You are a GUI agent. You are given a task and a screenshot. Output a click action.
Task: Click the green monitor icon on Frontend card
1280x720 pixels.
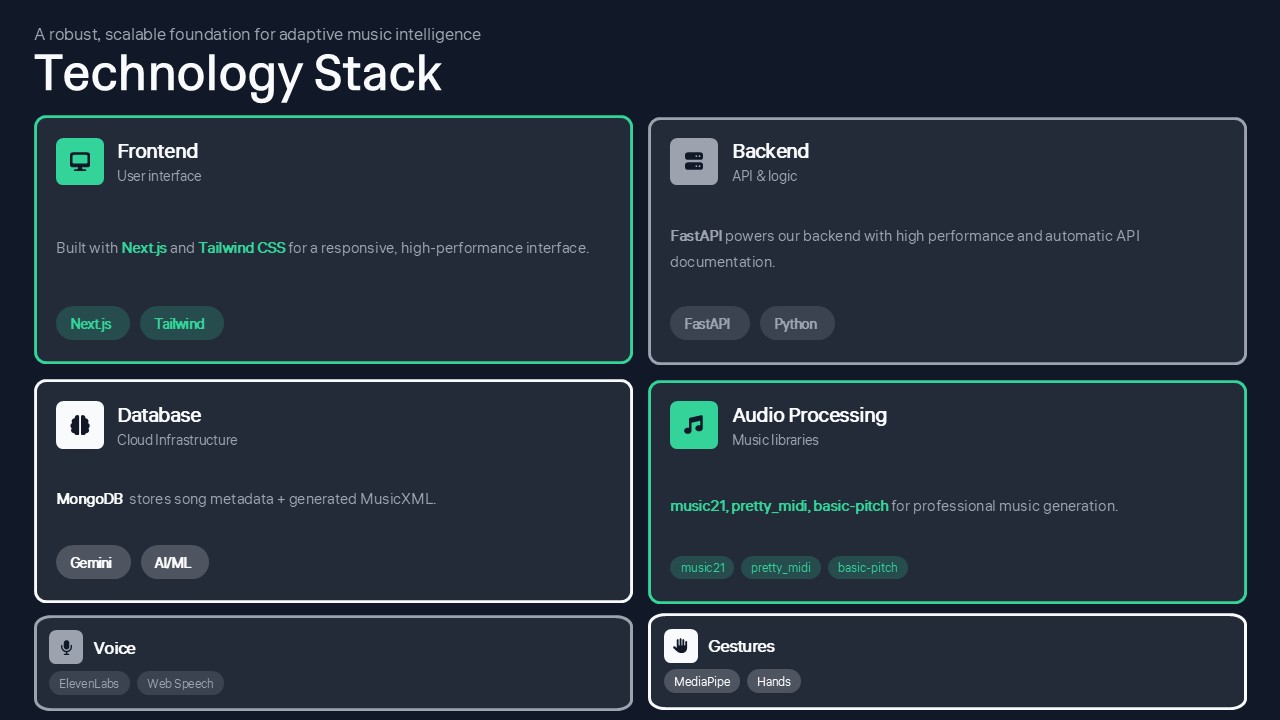(x=80, y=161)
